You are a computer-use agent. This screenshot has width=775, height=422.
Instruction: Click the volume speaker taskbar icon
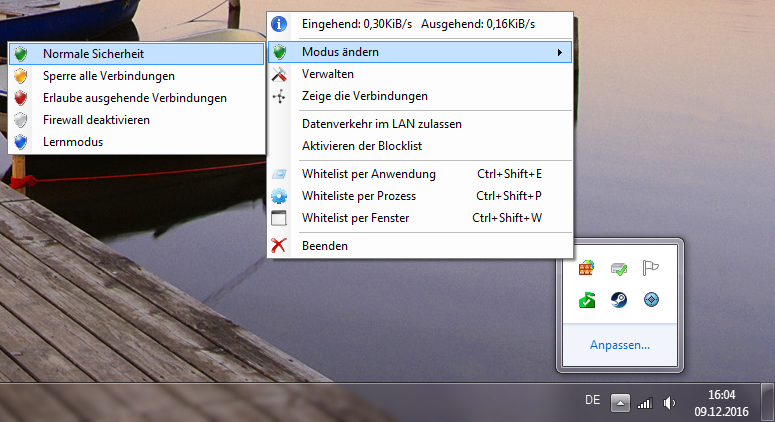670,403
